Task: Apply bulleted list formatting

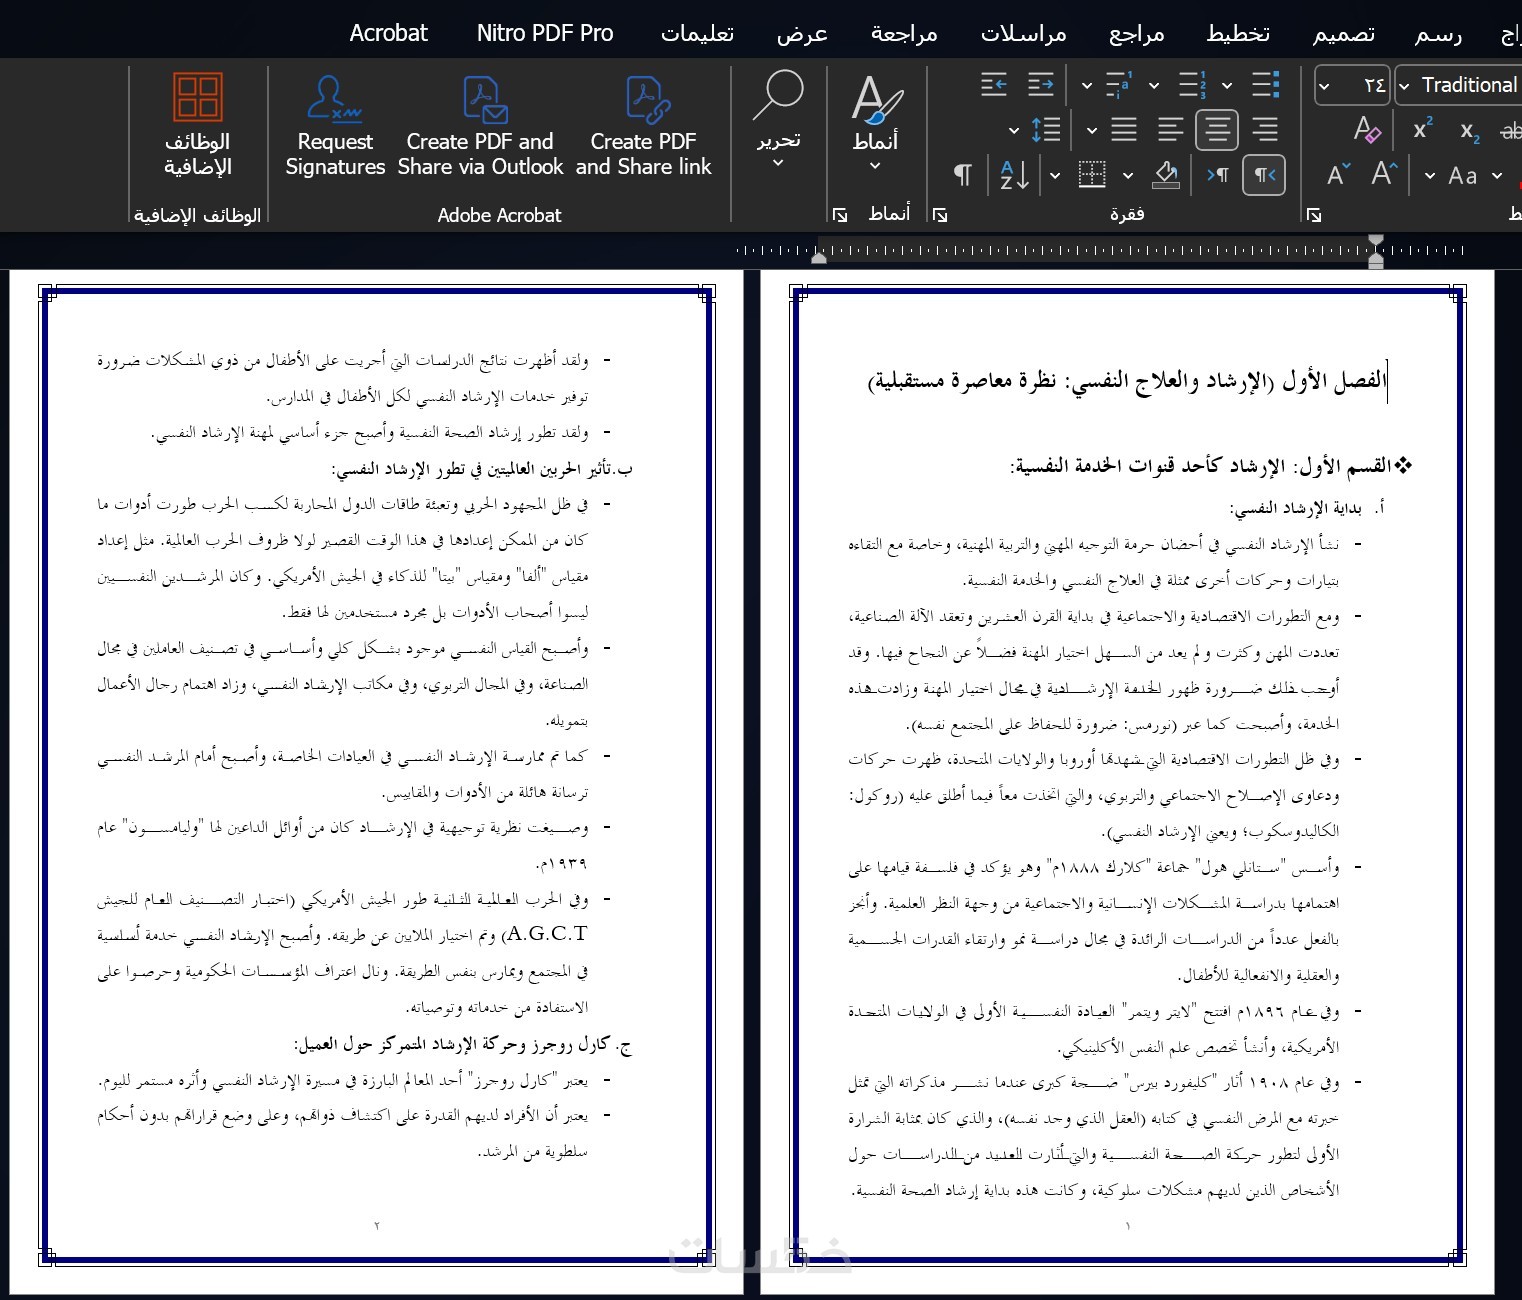Action: coord(1265,85)
